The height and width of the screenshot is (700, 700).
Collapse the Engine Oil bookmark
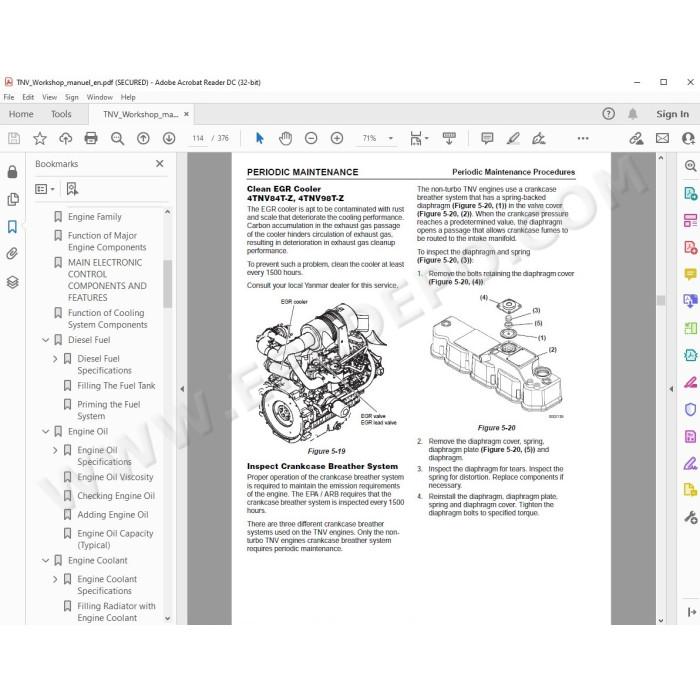(45, 432)
